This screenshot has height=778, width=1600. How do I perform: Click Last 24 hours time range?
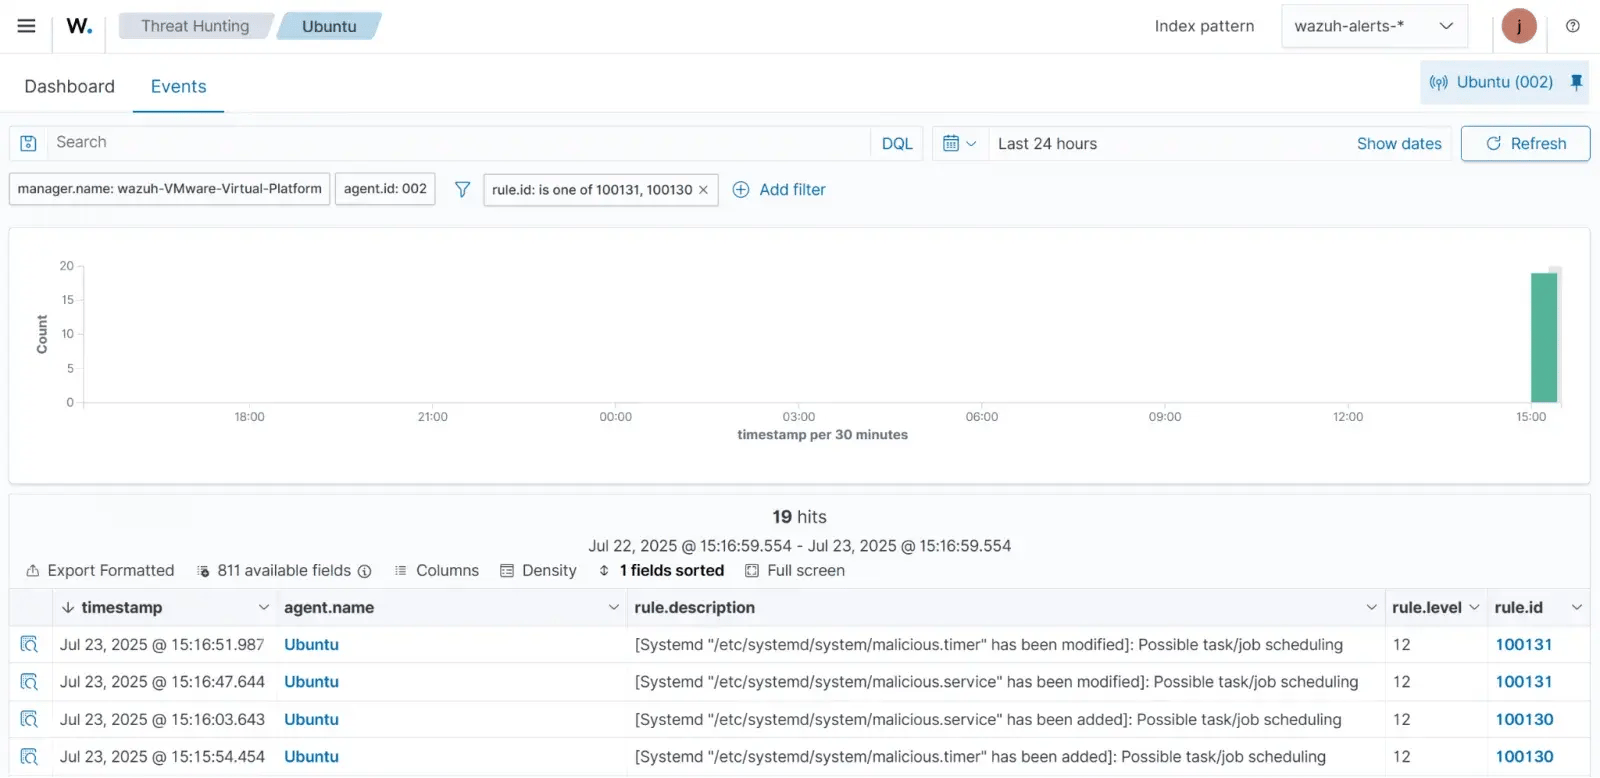(1047, 143)
